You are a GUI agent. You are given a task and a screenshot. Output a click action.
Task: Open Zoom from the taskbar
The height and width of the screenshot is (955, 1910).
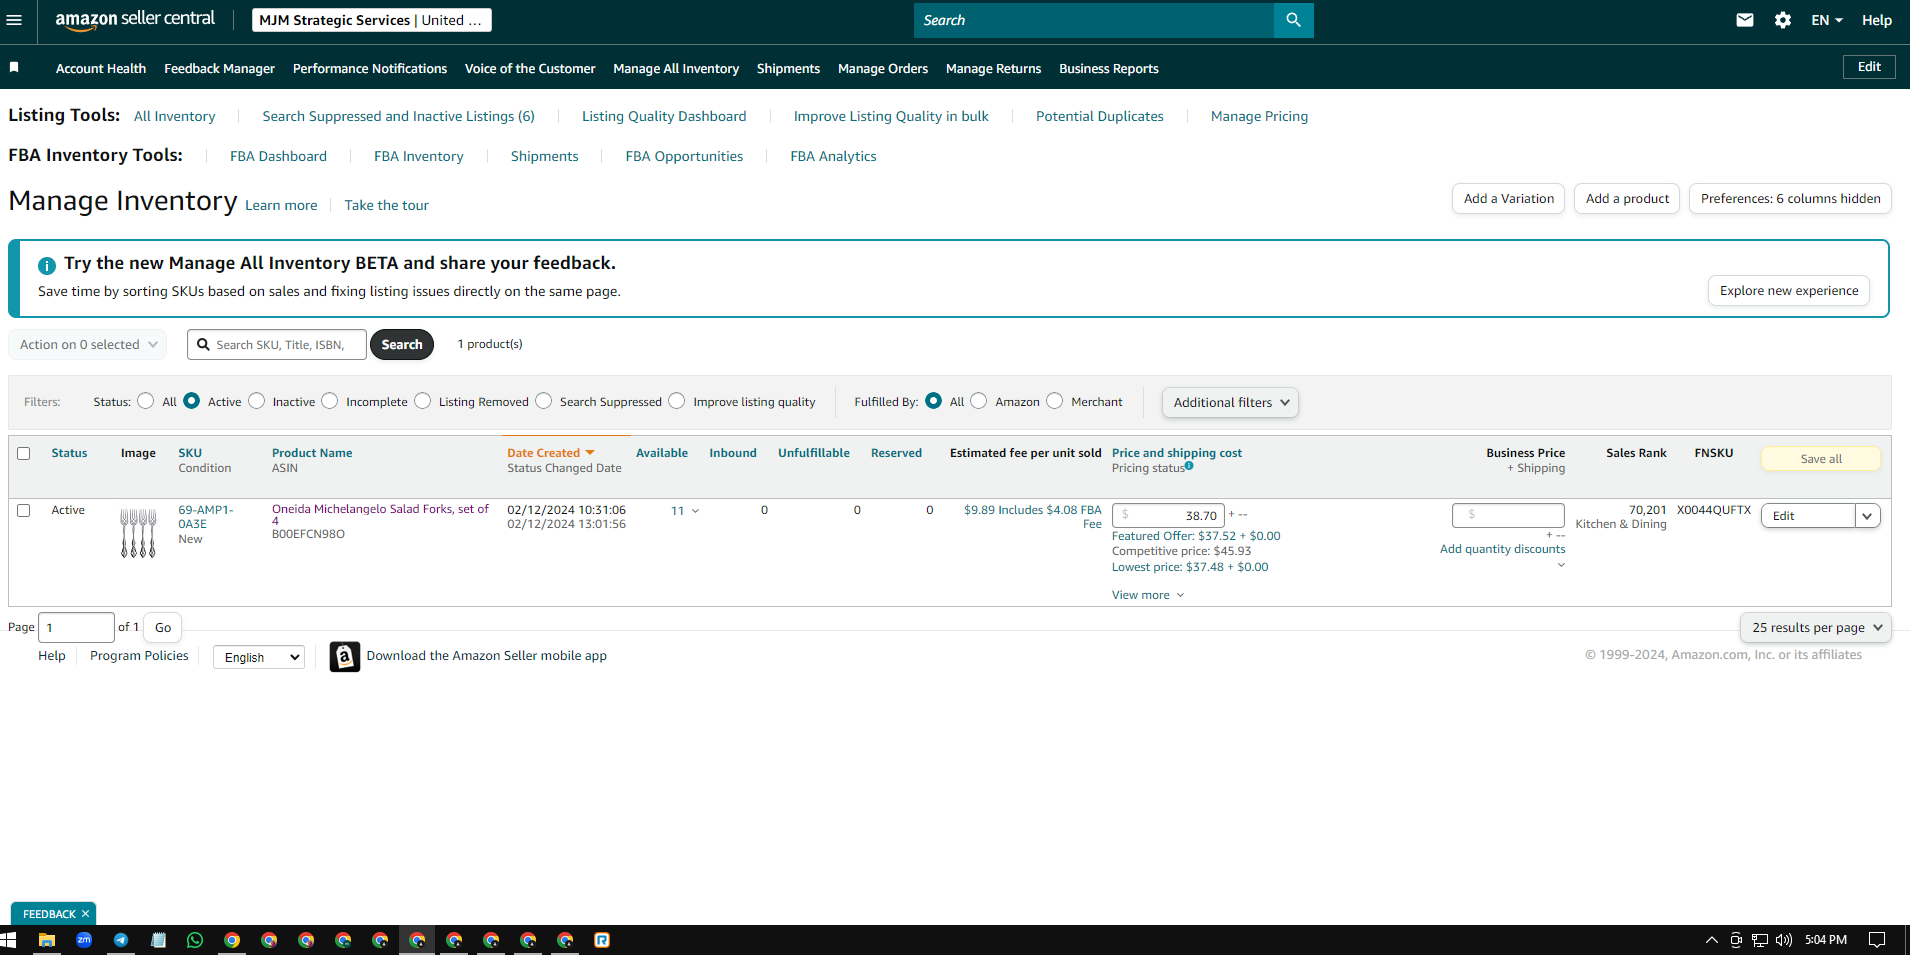point(84,940)
